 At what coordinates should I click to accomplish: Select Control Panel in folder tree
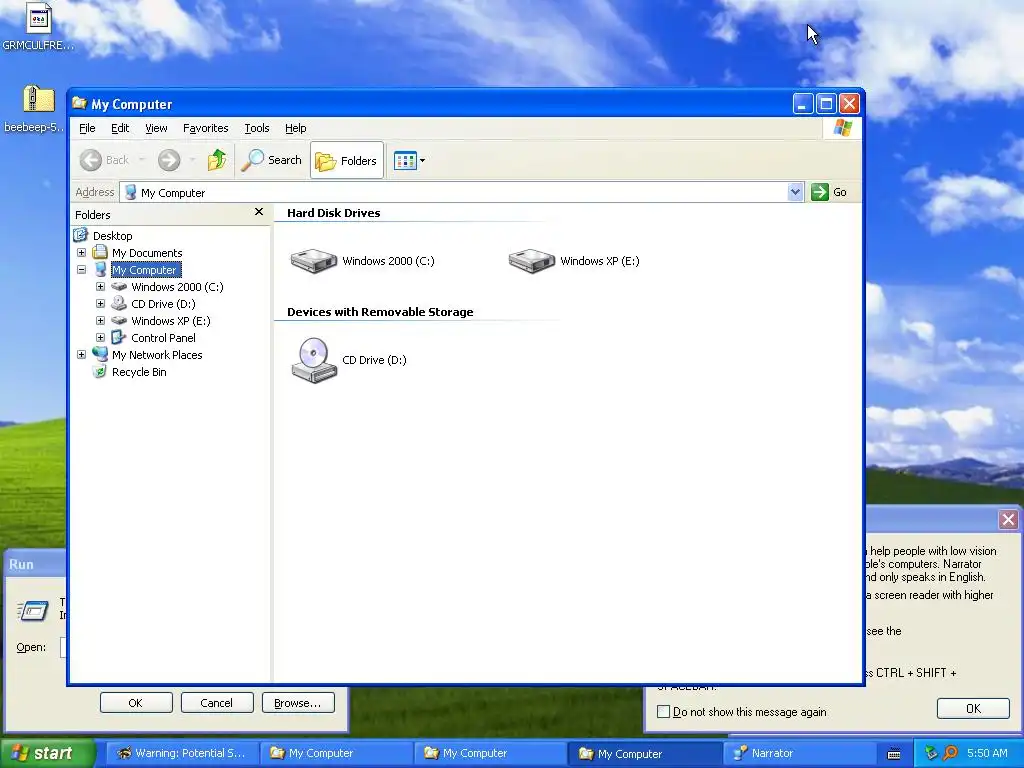163,338
